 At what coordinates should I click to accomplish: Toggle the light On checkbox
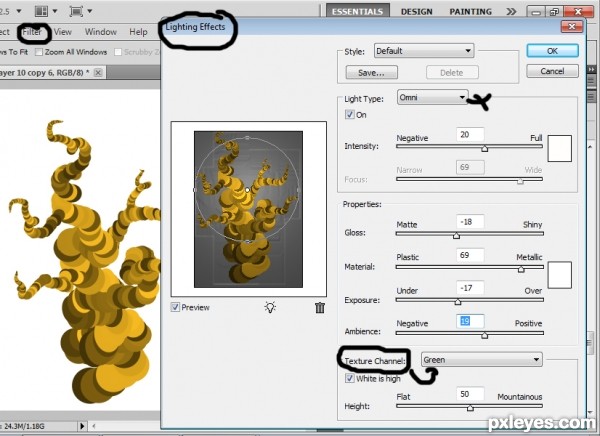coord(349,114)
